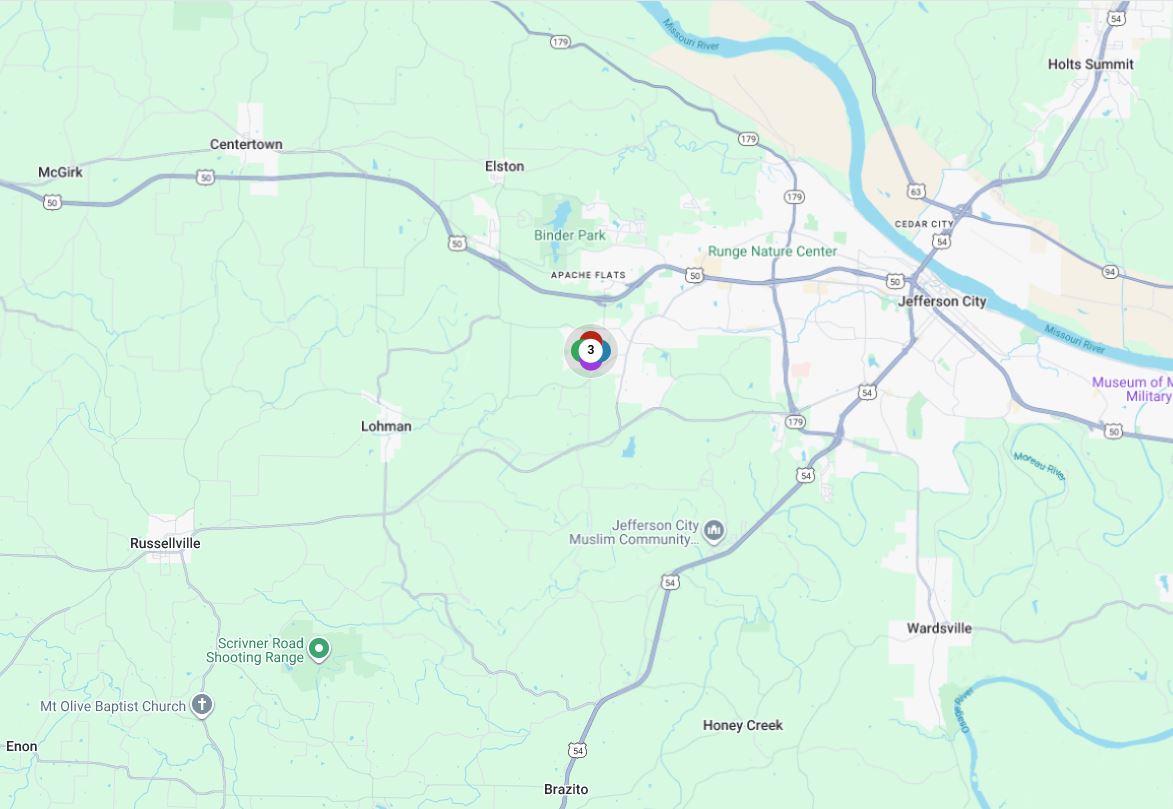Screen dimensions: 1173x809
Task: Click the Route 179 shield near Elston
Action: [560, 42]
